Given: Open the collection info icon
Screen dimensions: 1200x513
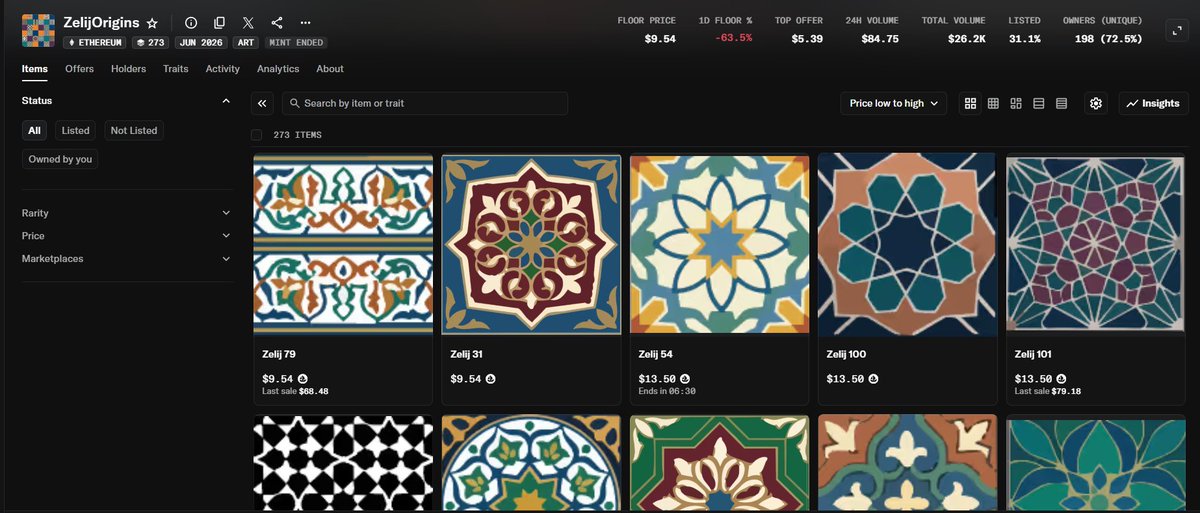Looking at the screenshot, I should tap(191, 22).
